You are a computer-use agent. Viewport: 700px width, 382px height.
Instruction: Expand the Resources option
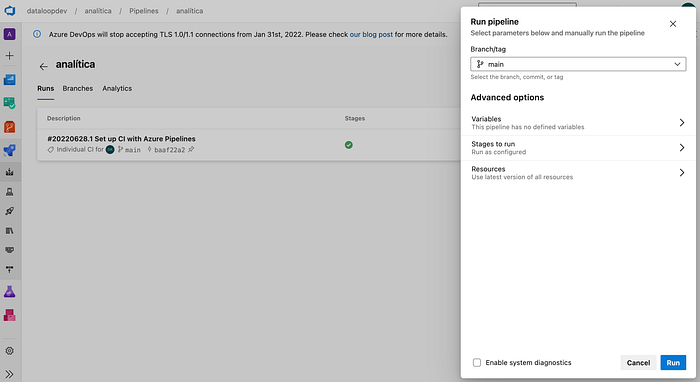pos(578,173)
